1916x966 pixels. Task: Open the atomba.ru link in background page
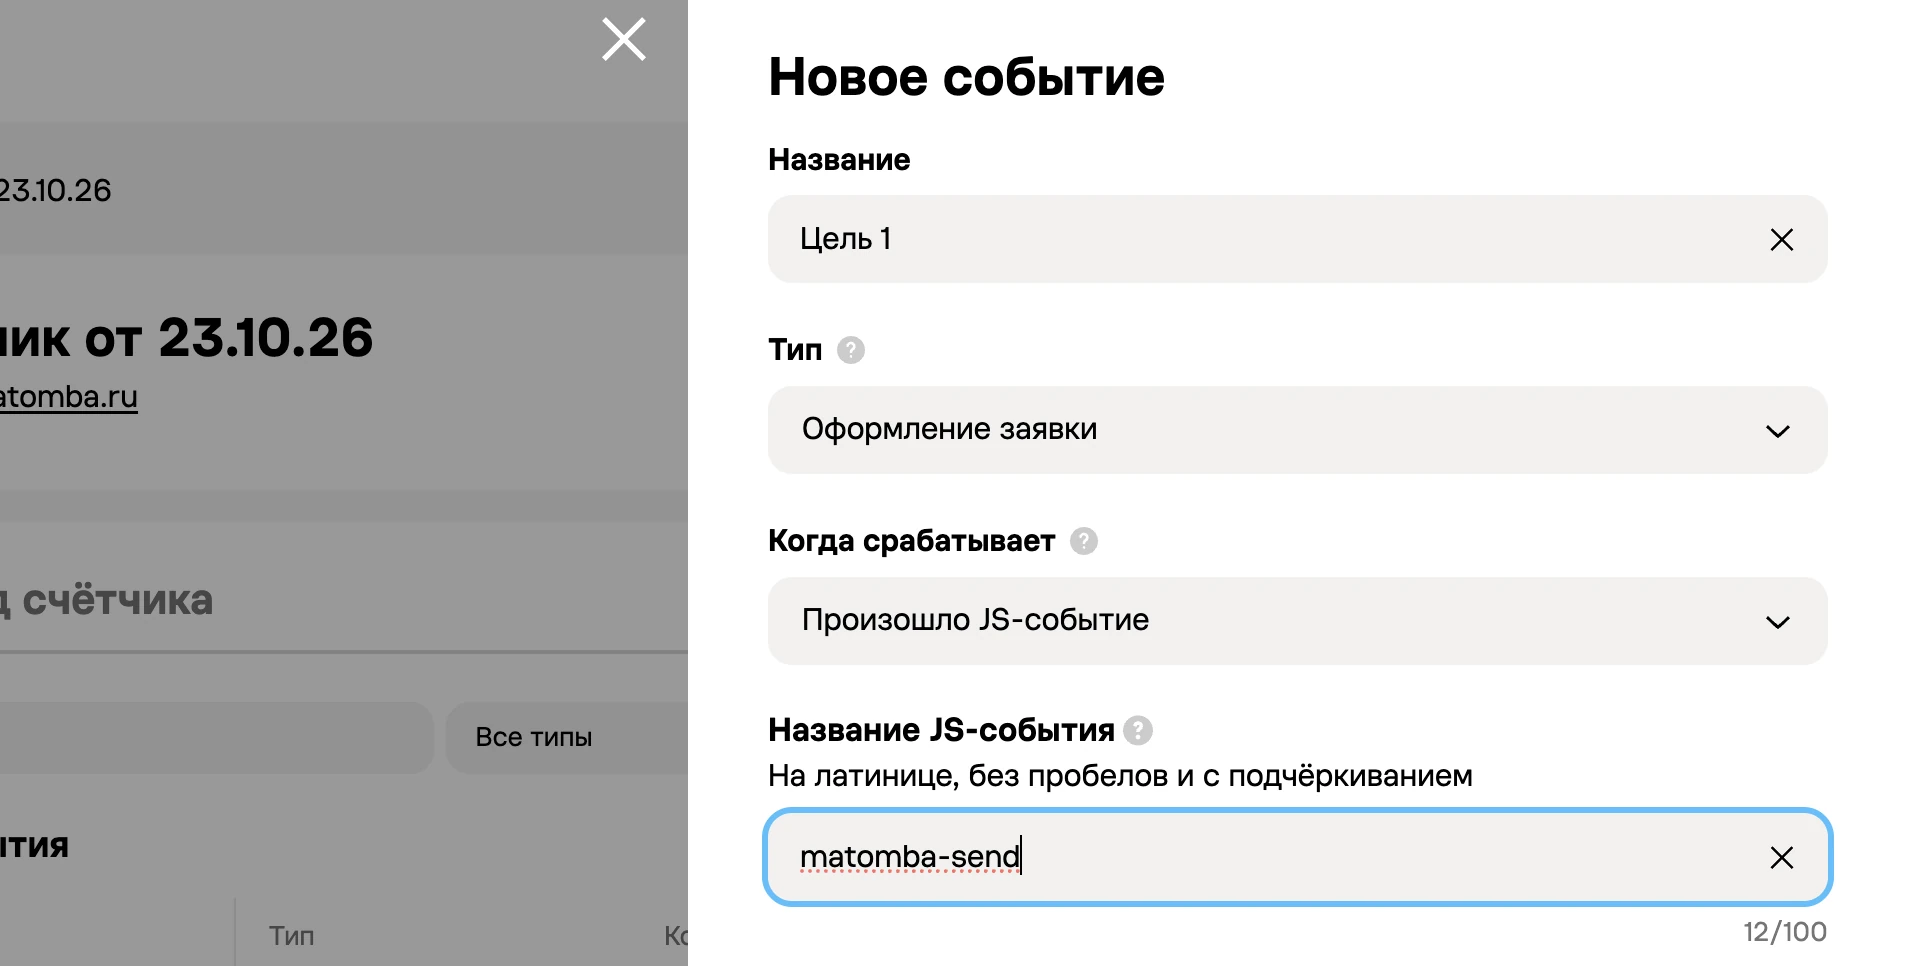(68, 397)
